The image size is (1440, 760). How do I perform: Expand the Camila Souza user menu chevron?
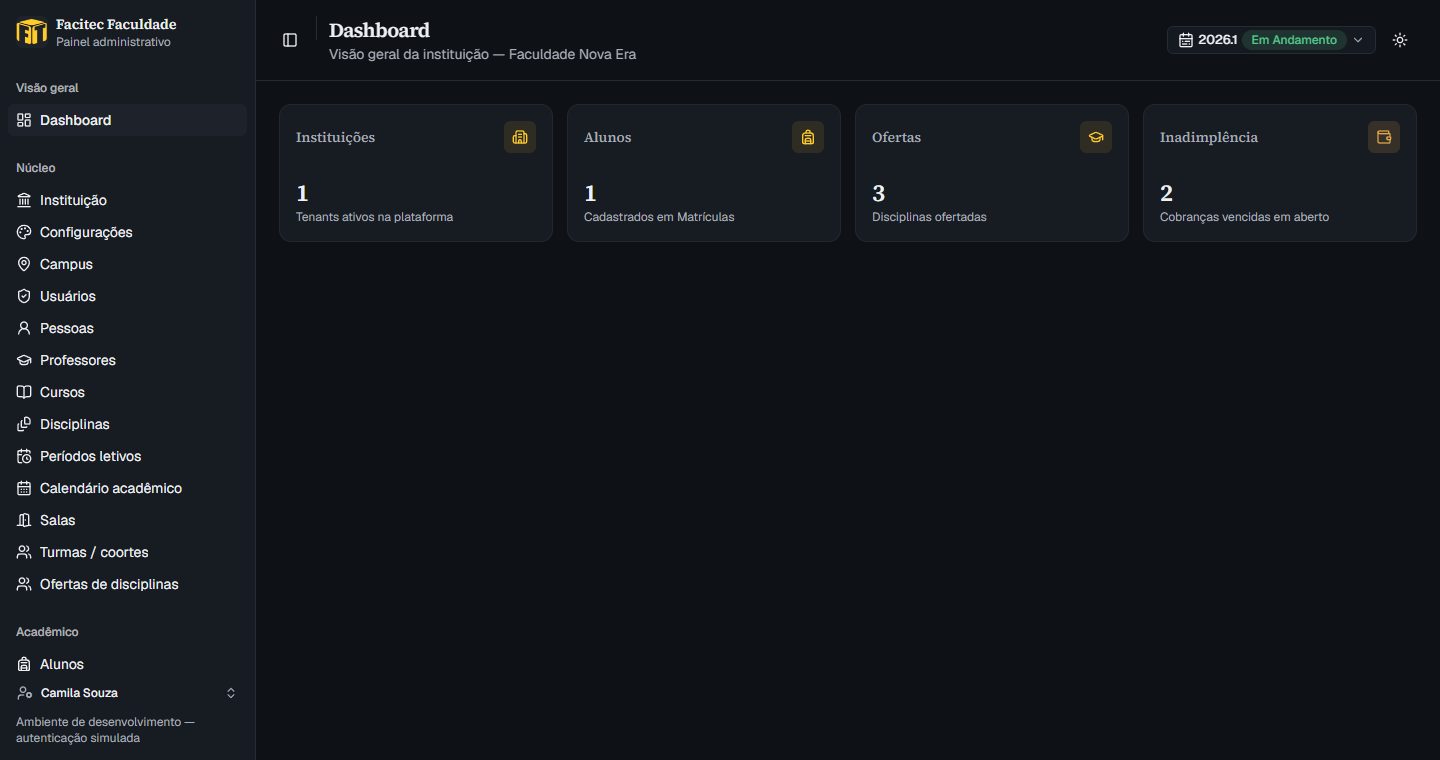[x=231, y=693]
